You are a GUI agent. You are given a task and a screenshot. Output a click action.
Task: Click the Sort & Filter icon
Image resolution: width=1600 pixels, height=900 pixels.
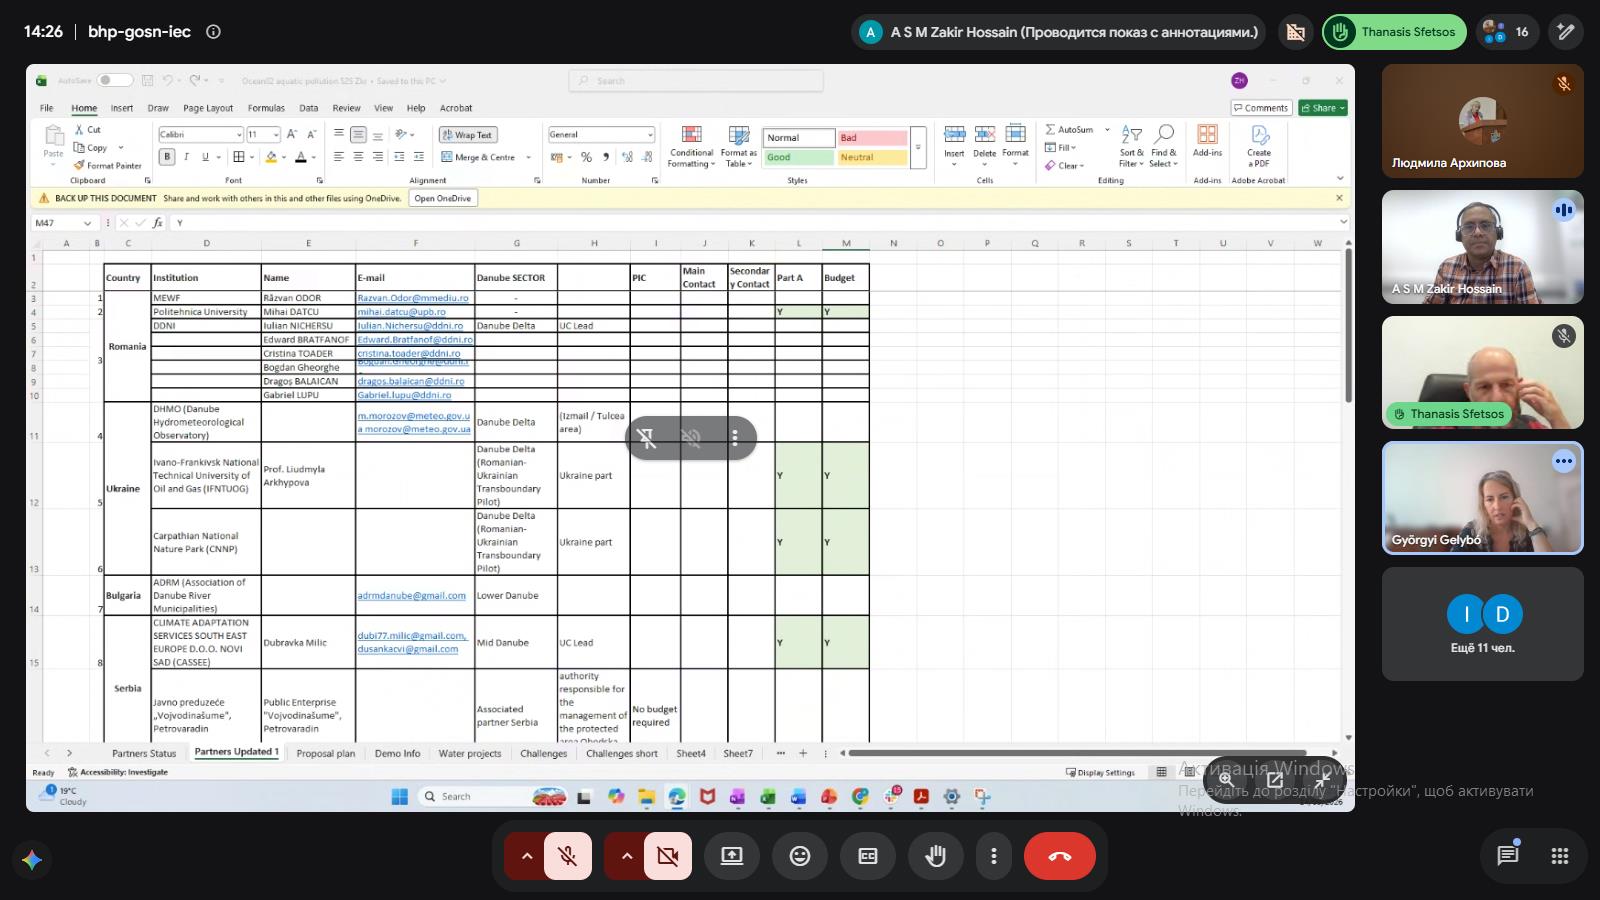click(x=1131, y=146)
